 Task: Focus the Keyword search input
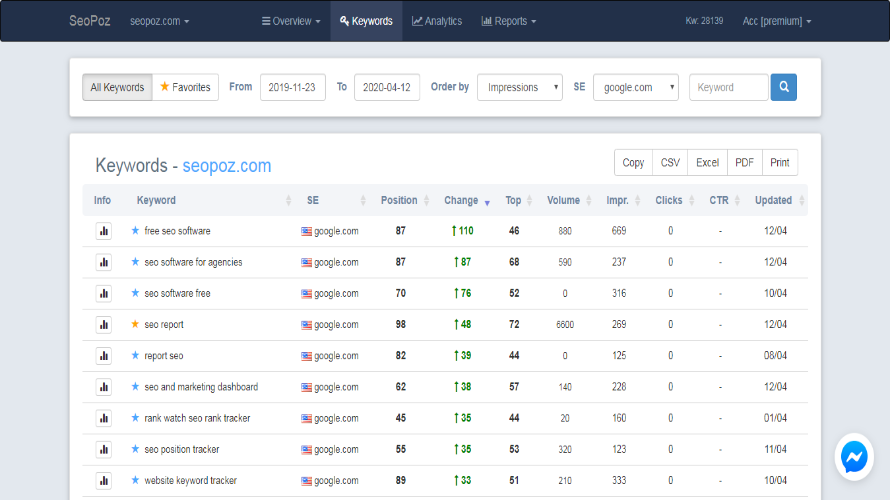point(729,87)
